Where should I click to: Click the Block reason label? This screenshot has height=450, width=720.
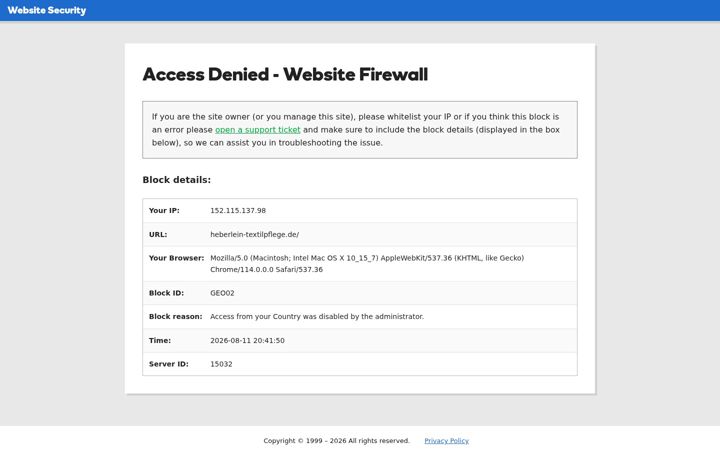pyautogui.click(x=175, y=317)
